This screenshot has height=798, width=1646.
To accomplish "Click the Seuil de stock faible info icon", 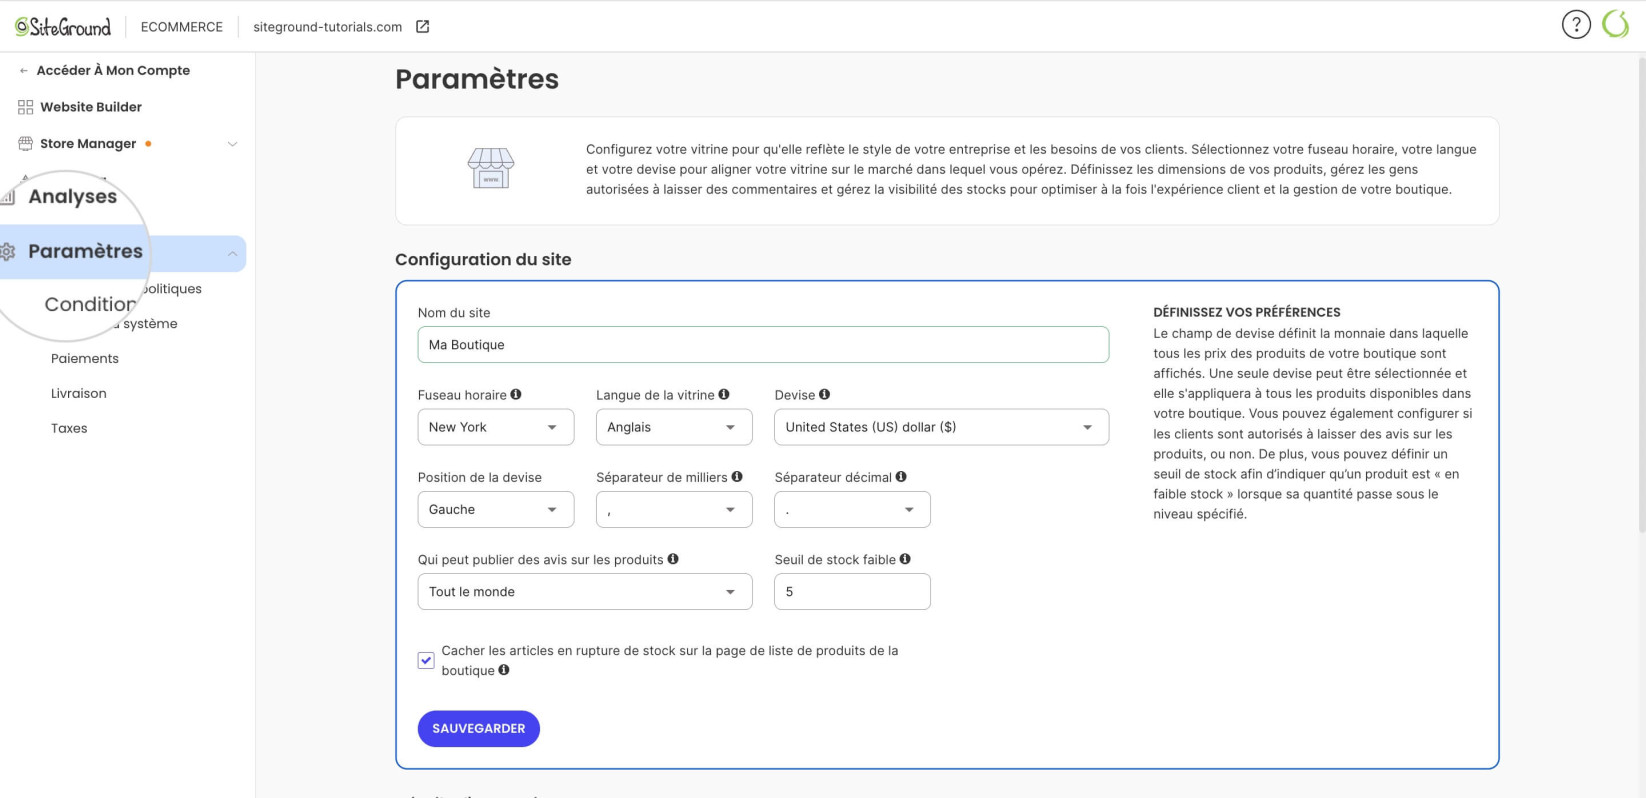I will 905,559.
